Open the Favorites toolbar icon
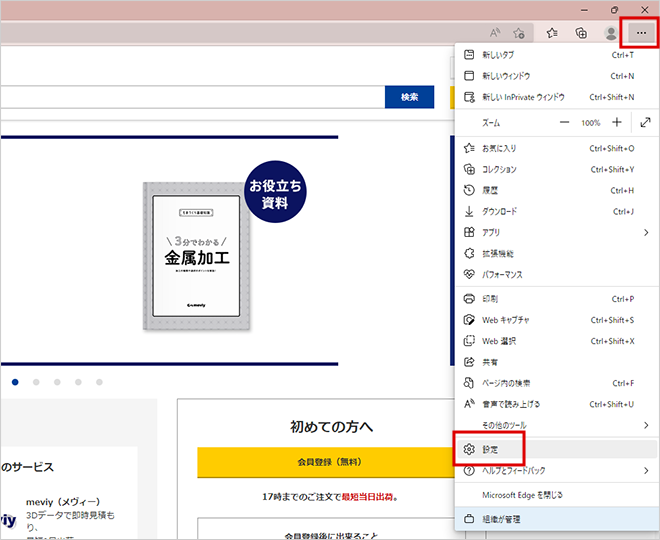This screenshot has height=540, width=660. click(552, 33)
